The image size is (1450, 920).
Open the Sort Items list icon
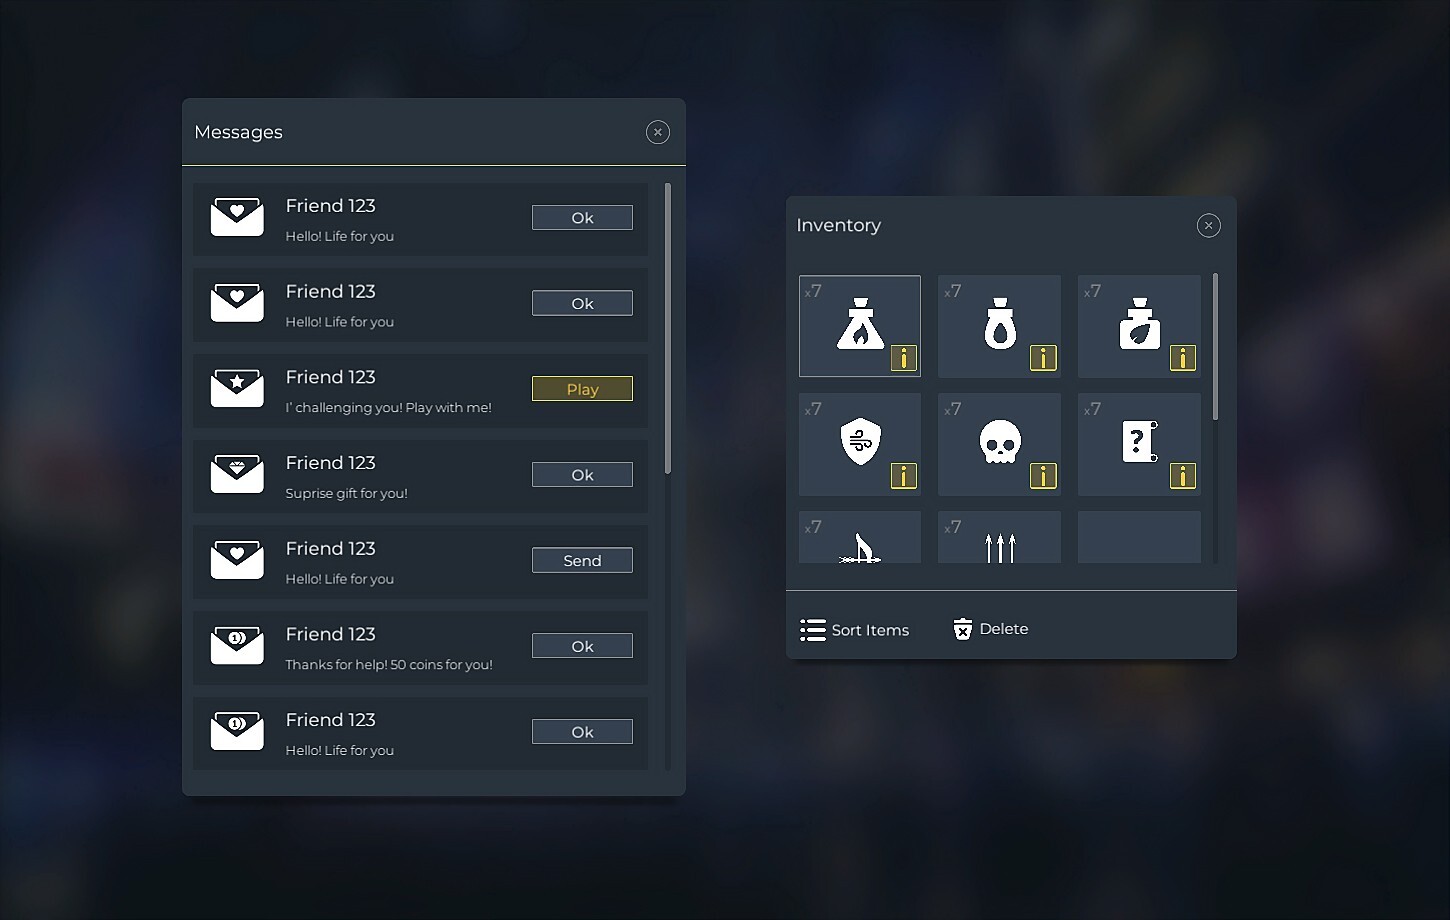[x=811, y=629]
